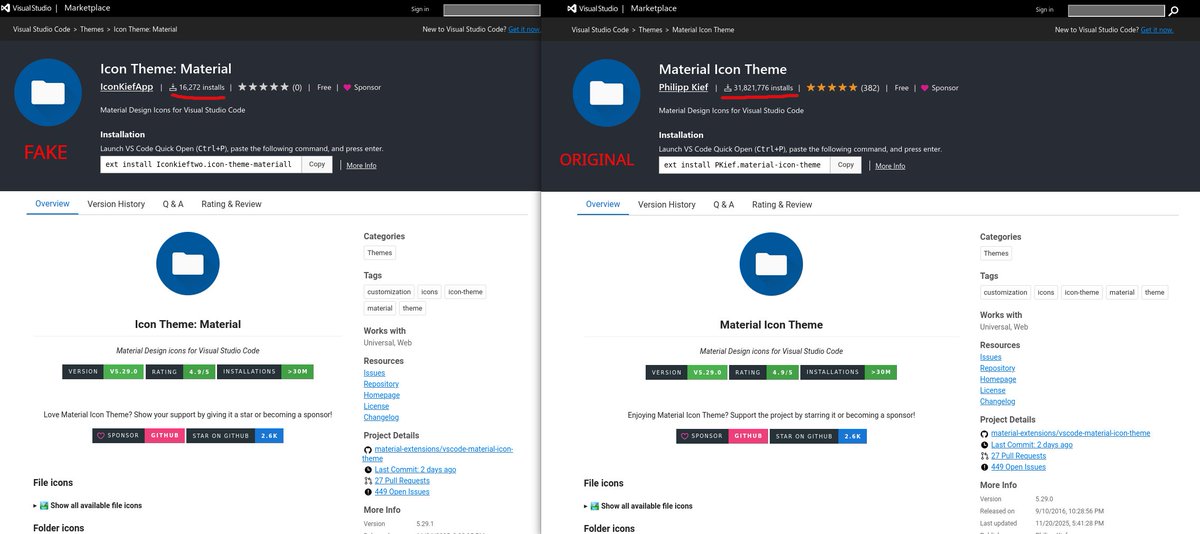Image resolution: width=1200 pixels, height=534 pixels.
Task: Click More Info next to the right Copy button
Action: pyautogui.click(x=890, y=165)
